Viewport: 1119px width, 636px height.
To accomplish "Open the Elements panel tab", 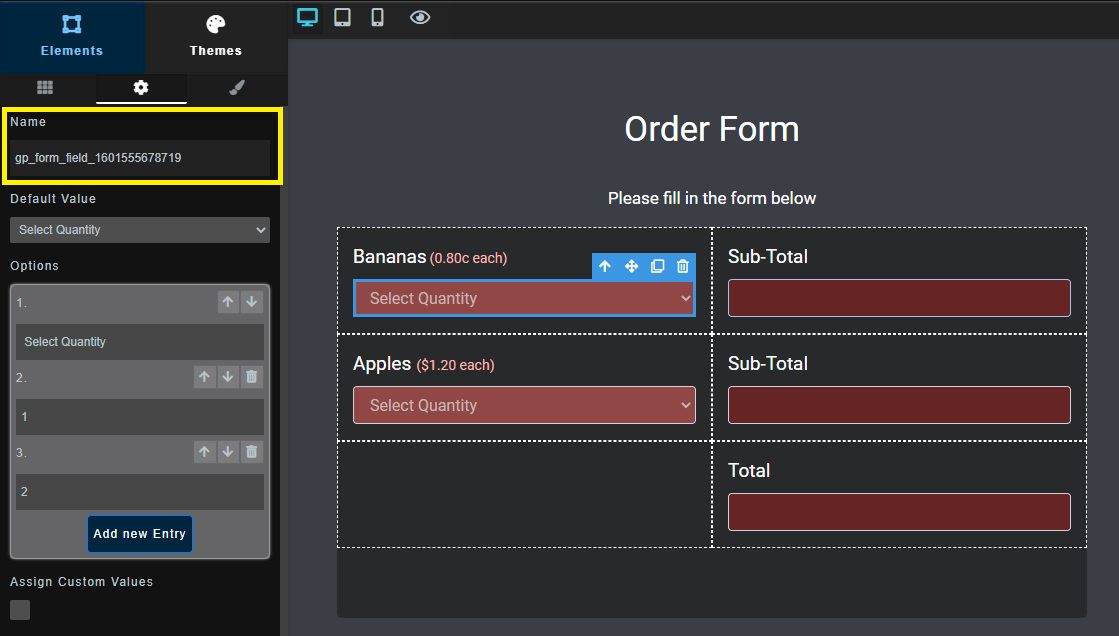I will [72, 36].
